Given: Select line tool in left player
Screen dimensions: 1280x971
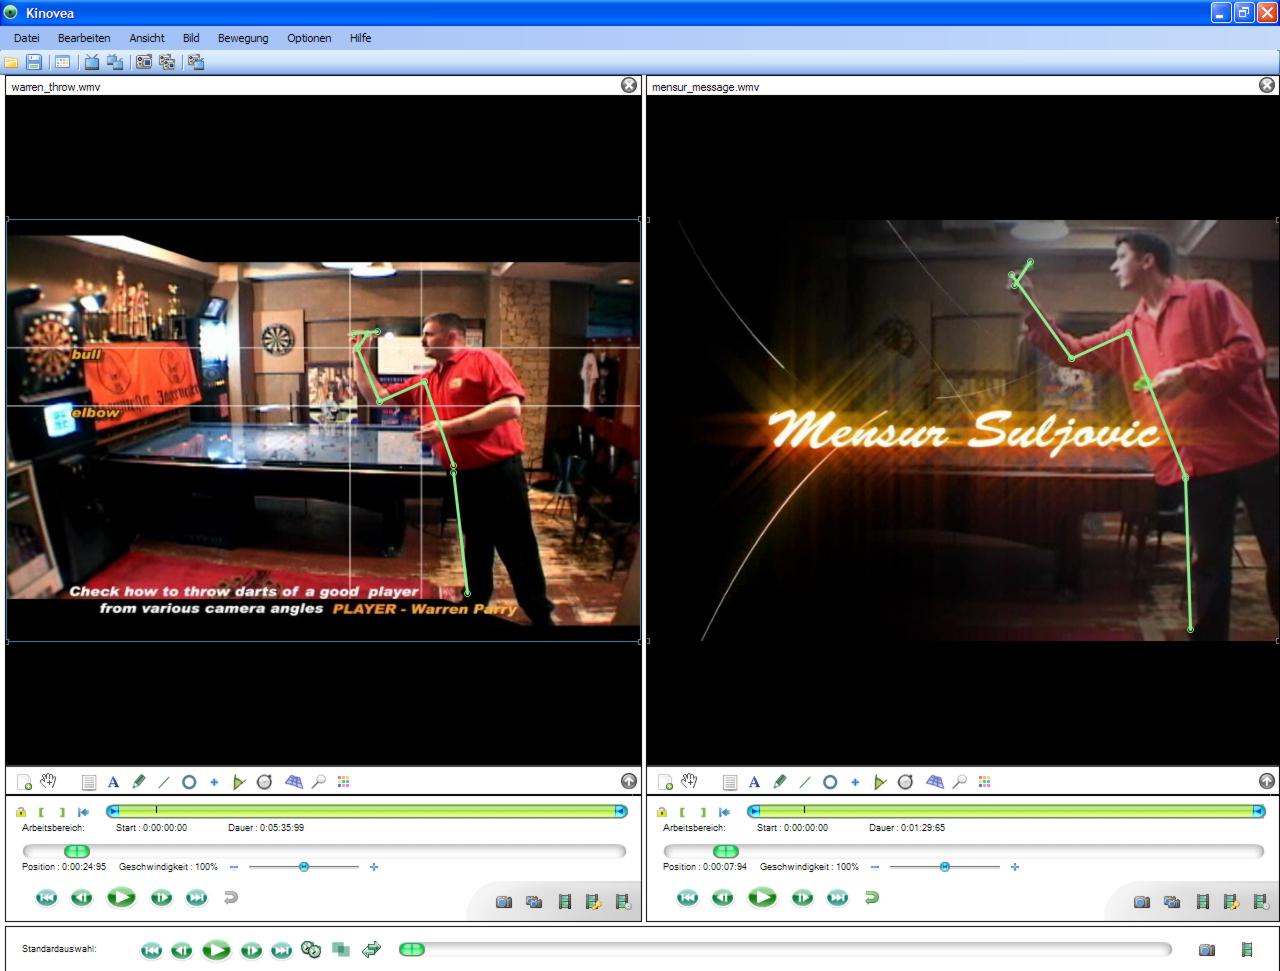Looking at the screenshot, I should point(163,782).
